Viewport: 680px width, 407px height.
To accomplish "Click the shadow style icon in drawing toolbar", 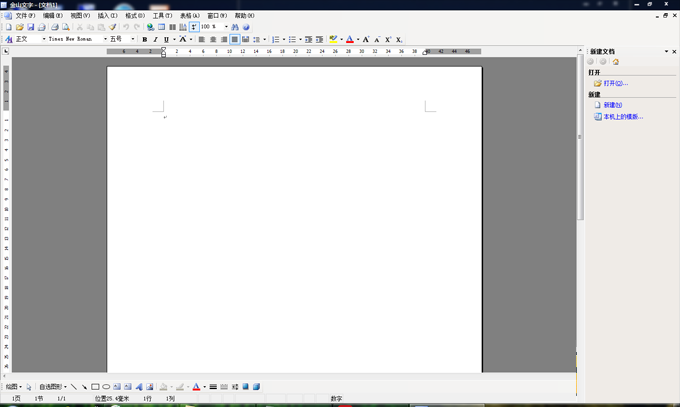I will pyautogui.click(x=245, y=387).
